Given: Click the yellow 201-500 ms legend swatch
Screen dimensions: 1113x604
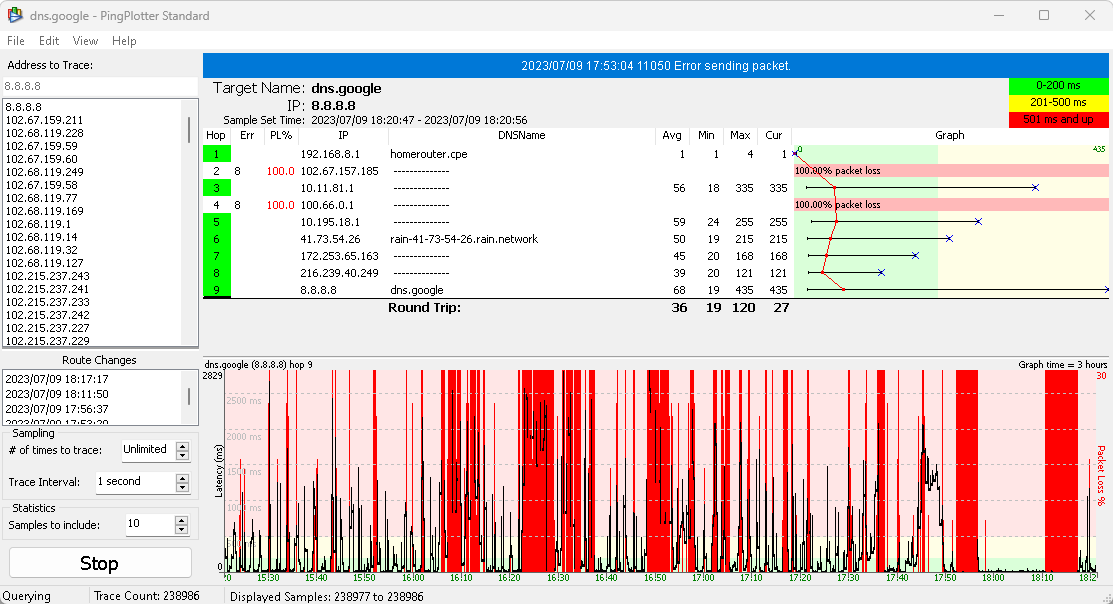Looking at the screenshot, I should (x=1058, y=102).
